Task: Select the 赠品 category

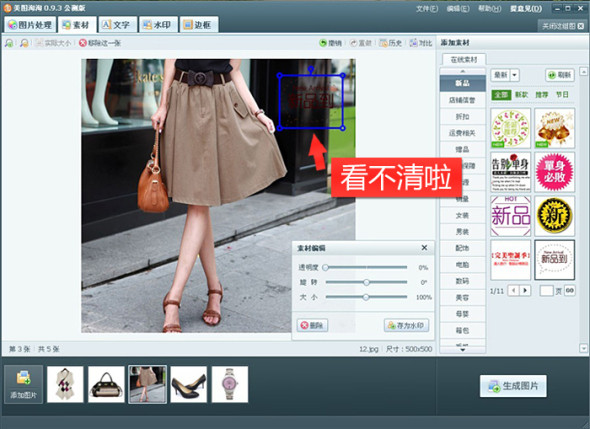Action: click(x=462, y=149)
